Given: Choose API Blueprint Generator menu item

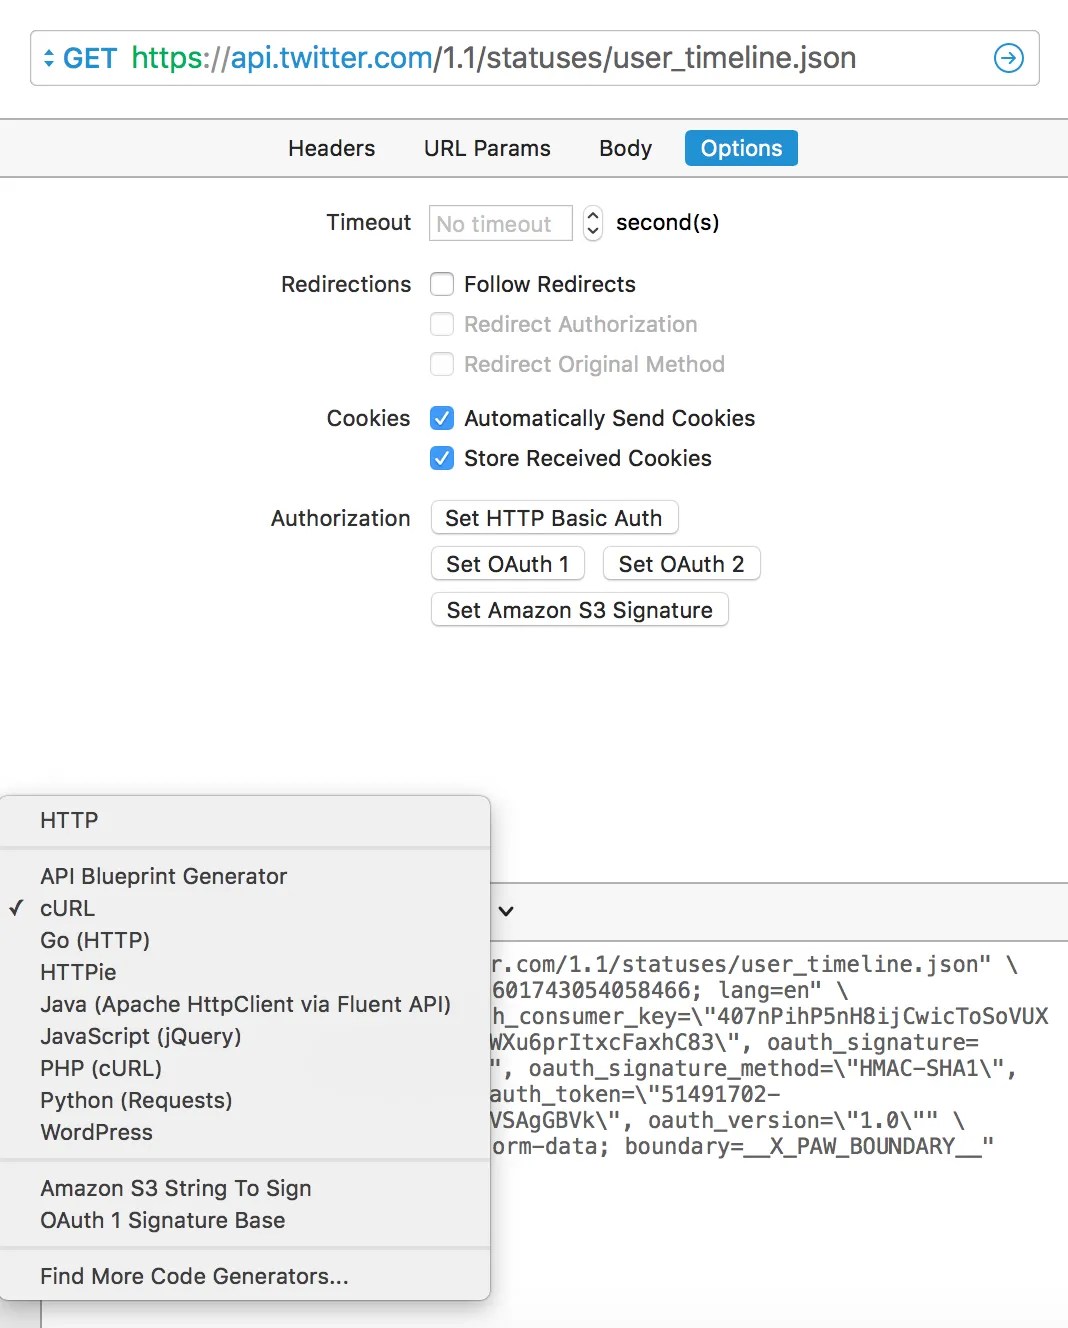Looking at the screenshot, I should click(245, 876).
